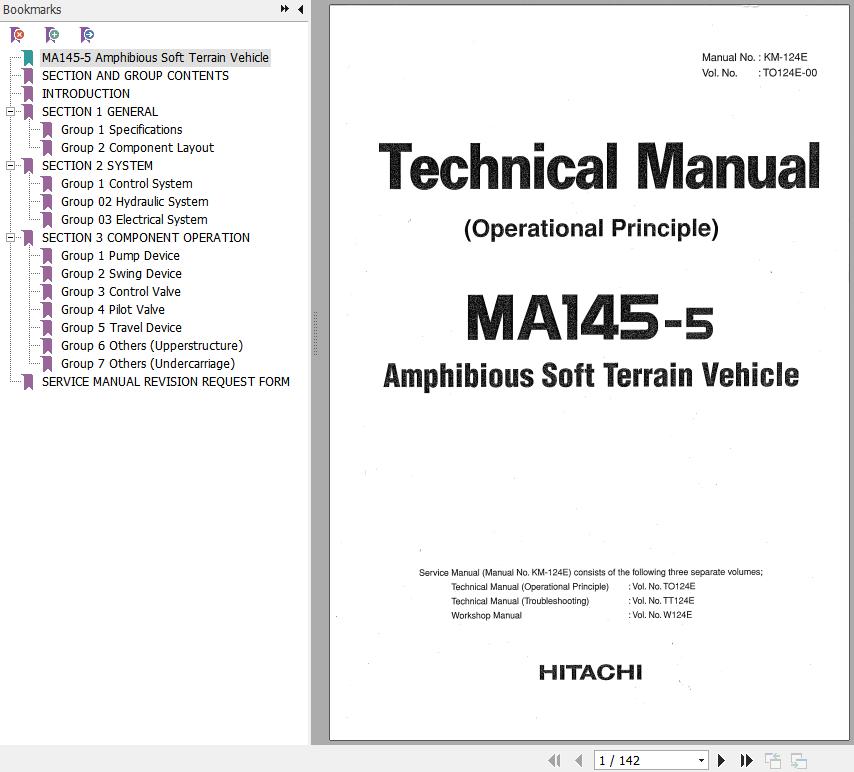The height and width of the screenshot is (772, 854).
Task: Select MA145-5 Amphibious Soft Terrain Vehicle bookmark
Action: pyautogui.click(x=155, y=58)
